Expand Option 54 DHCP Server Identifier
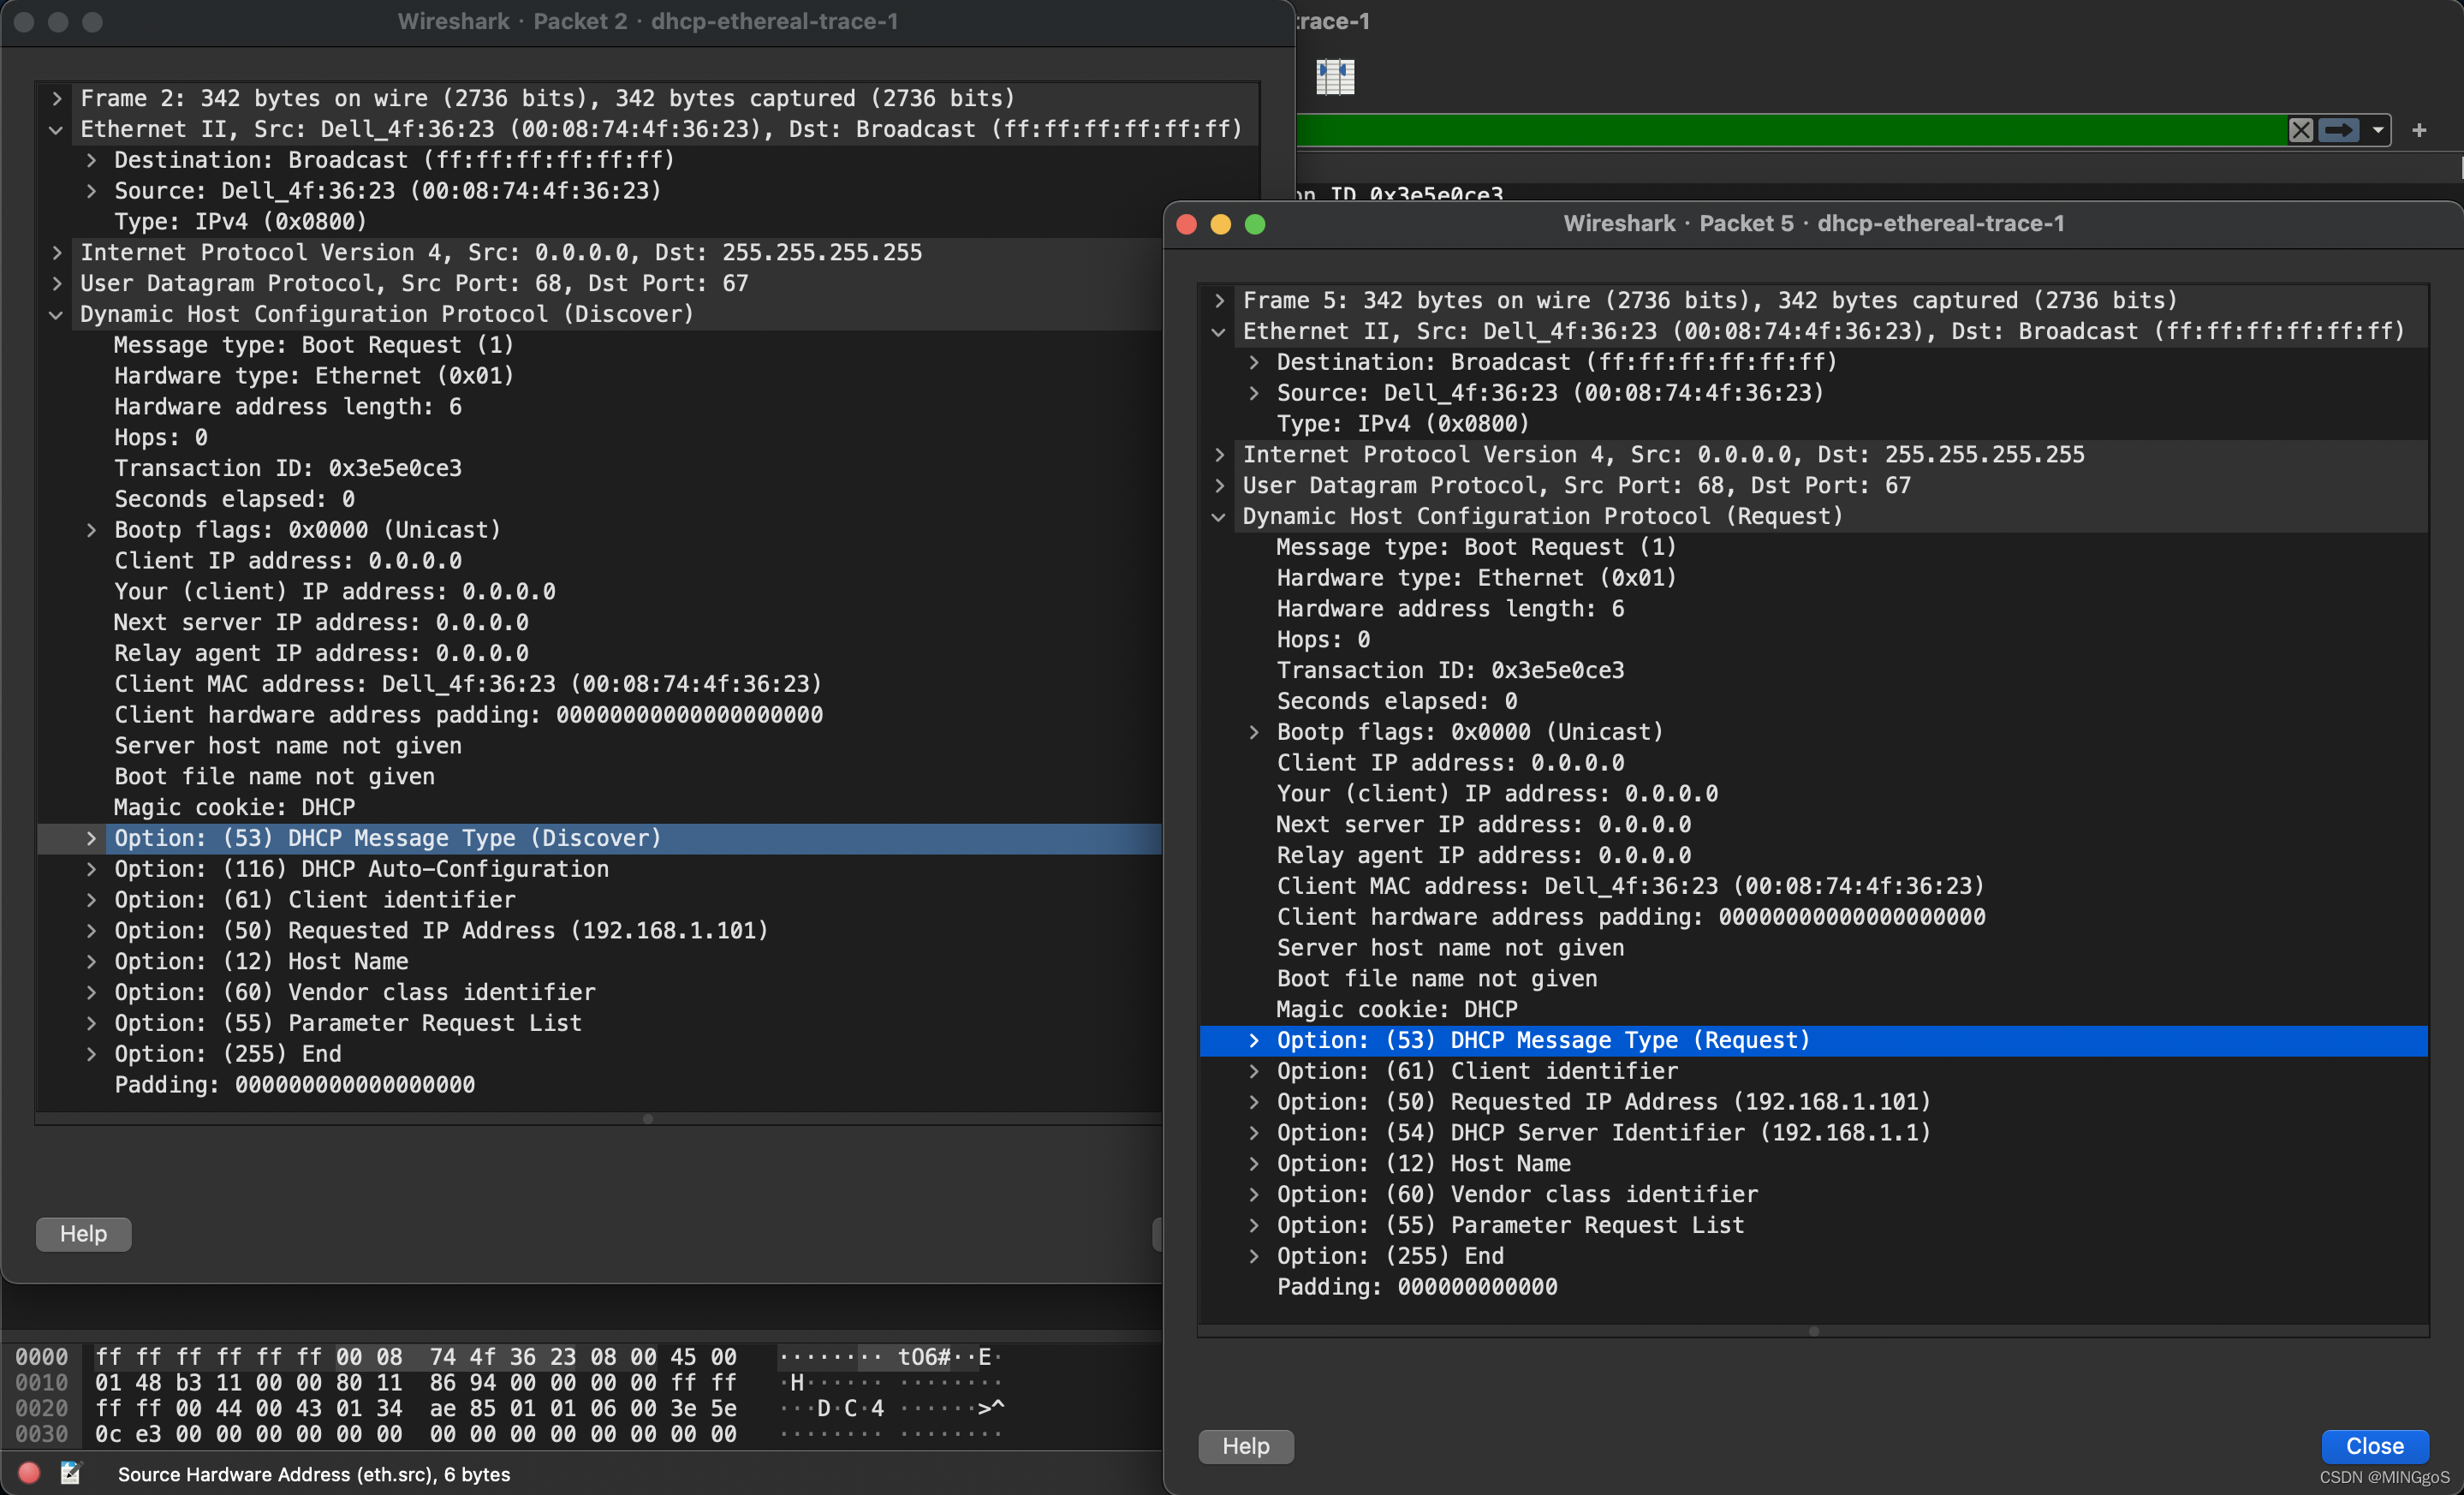This screenshot has height=1495, width=2464. coord(1253,1133)
